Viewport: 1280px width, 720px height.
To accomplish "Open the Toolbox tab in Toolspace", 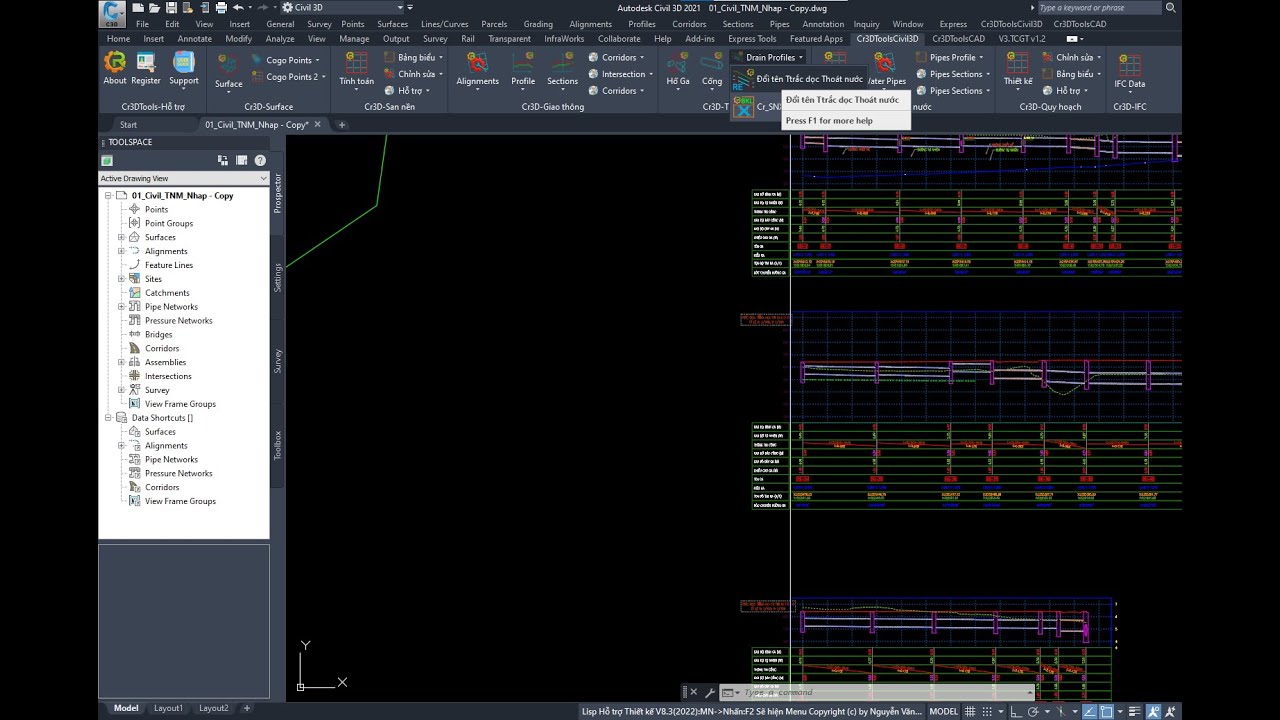I will tap(278, 445).
